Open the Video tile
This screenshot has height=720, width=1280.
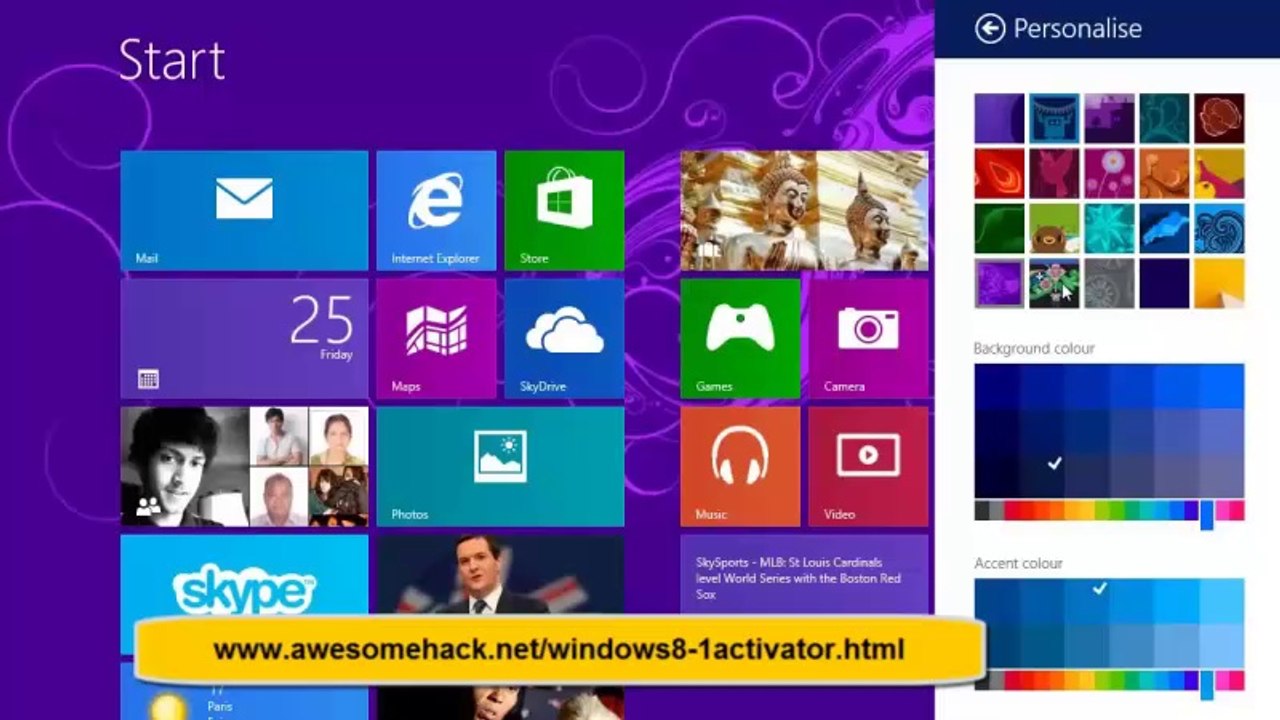pos(868,466)
